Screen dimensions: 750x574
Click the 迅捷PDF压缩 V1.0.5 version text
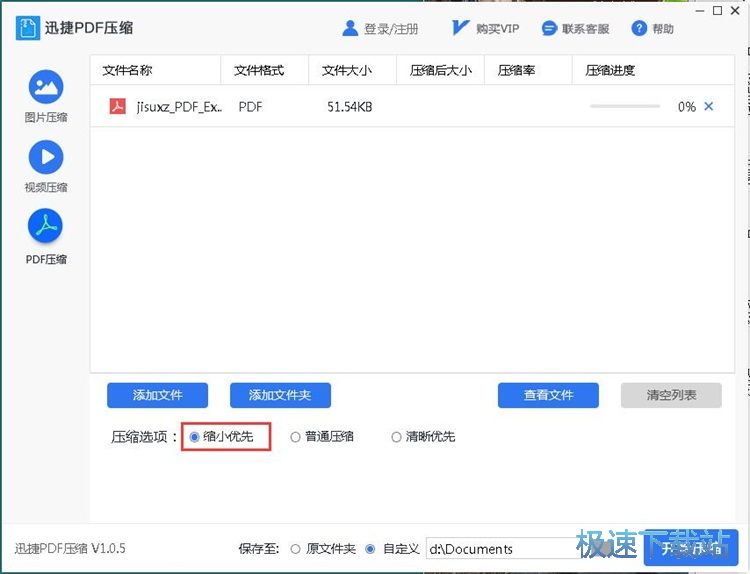pyautogui.click(x=70, y=548)
